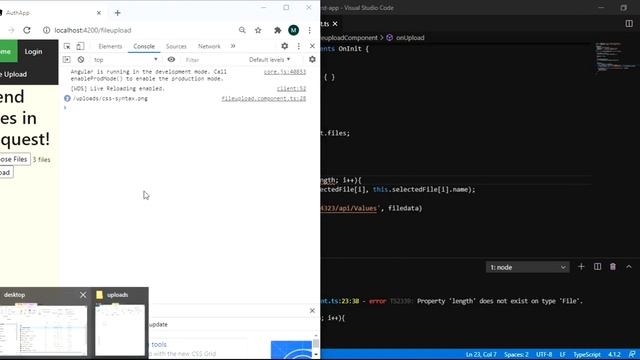Select the /uploads/css-syntax.png log message

pos(110,98)
